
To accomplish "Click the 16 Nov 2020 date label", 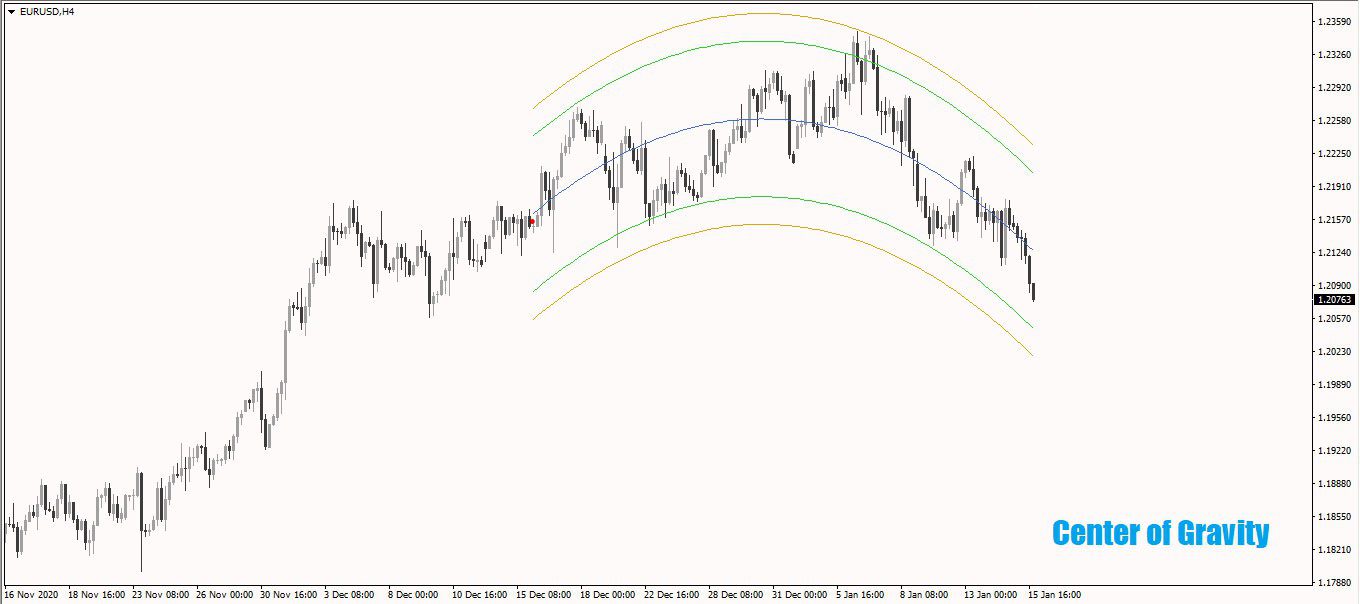I will 30,595.
